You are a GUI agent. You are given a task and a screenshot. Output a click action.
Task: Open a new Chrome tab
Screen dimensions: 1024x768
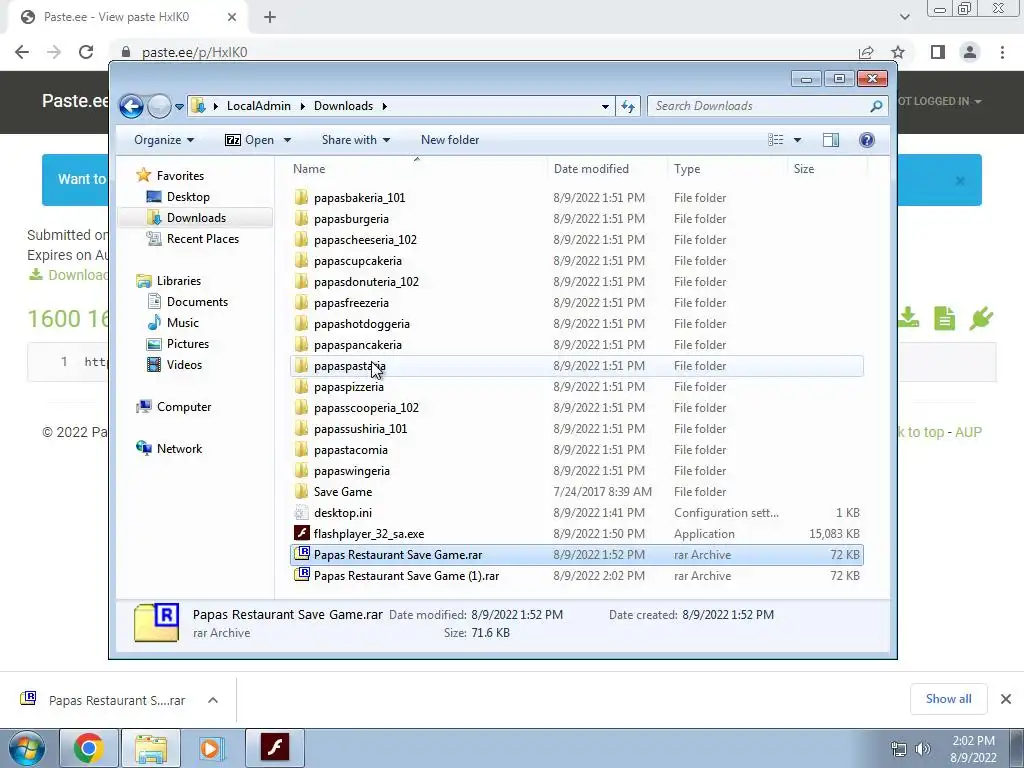click(x=270, y=17)
